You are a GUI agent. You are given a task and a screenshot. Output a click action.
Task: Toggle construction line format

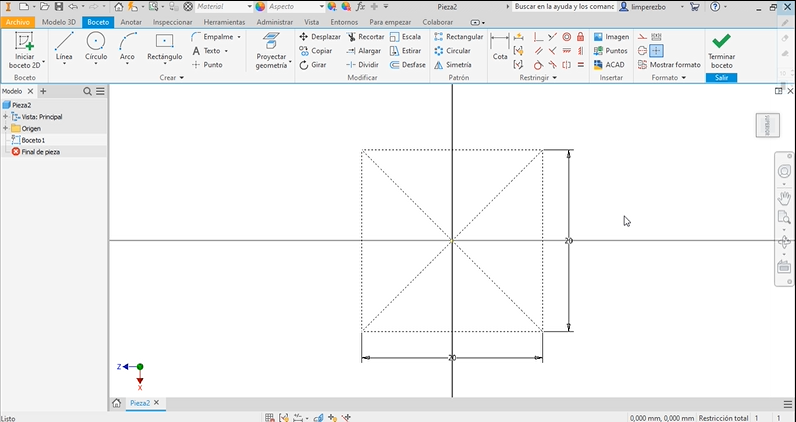(643, 37)
